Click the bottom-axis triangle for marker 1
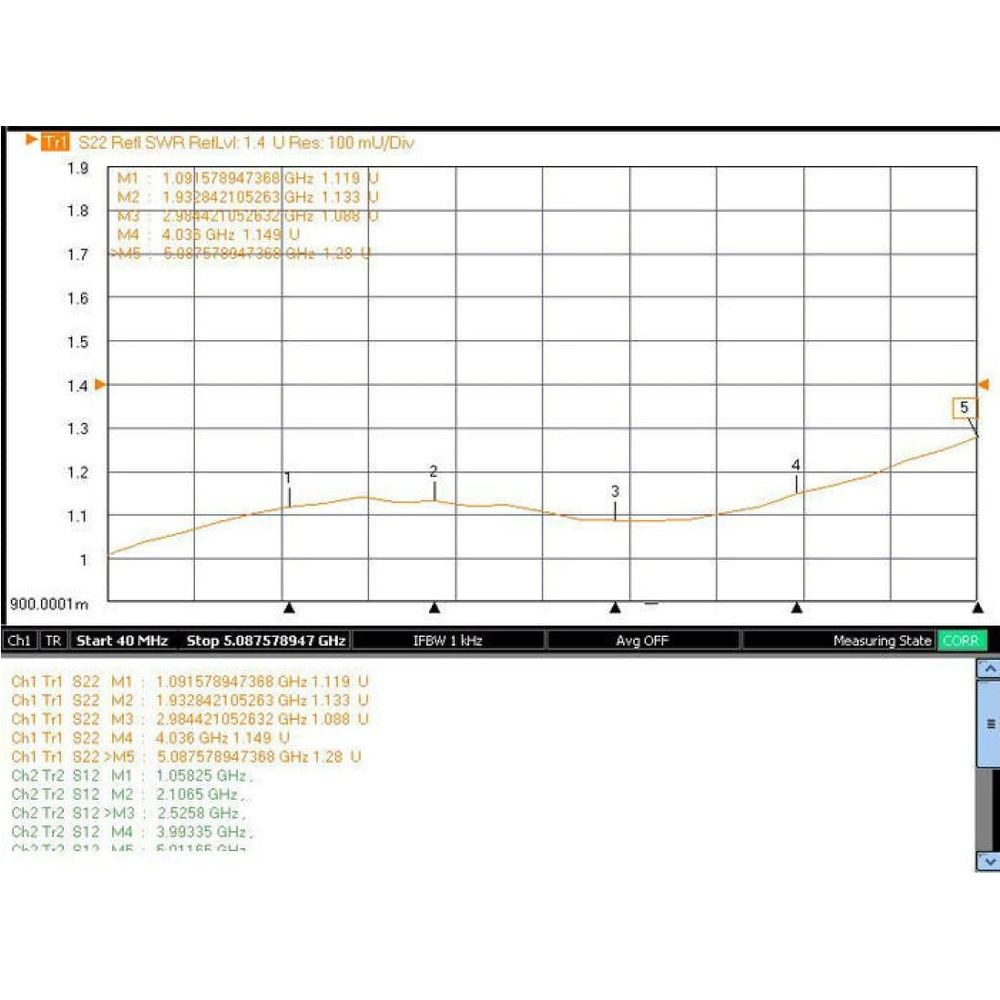1000x1000 pixels. click(x=289, y=608)
